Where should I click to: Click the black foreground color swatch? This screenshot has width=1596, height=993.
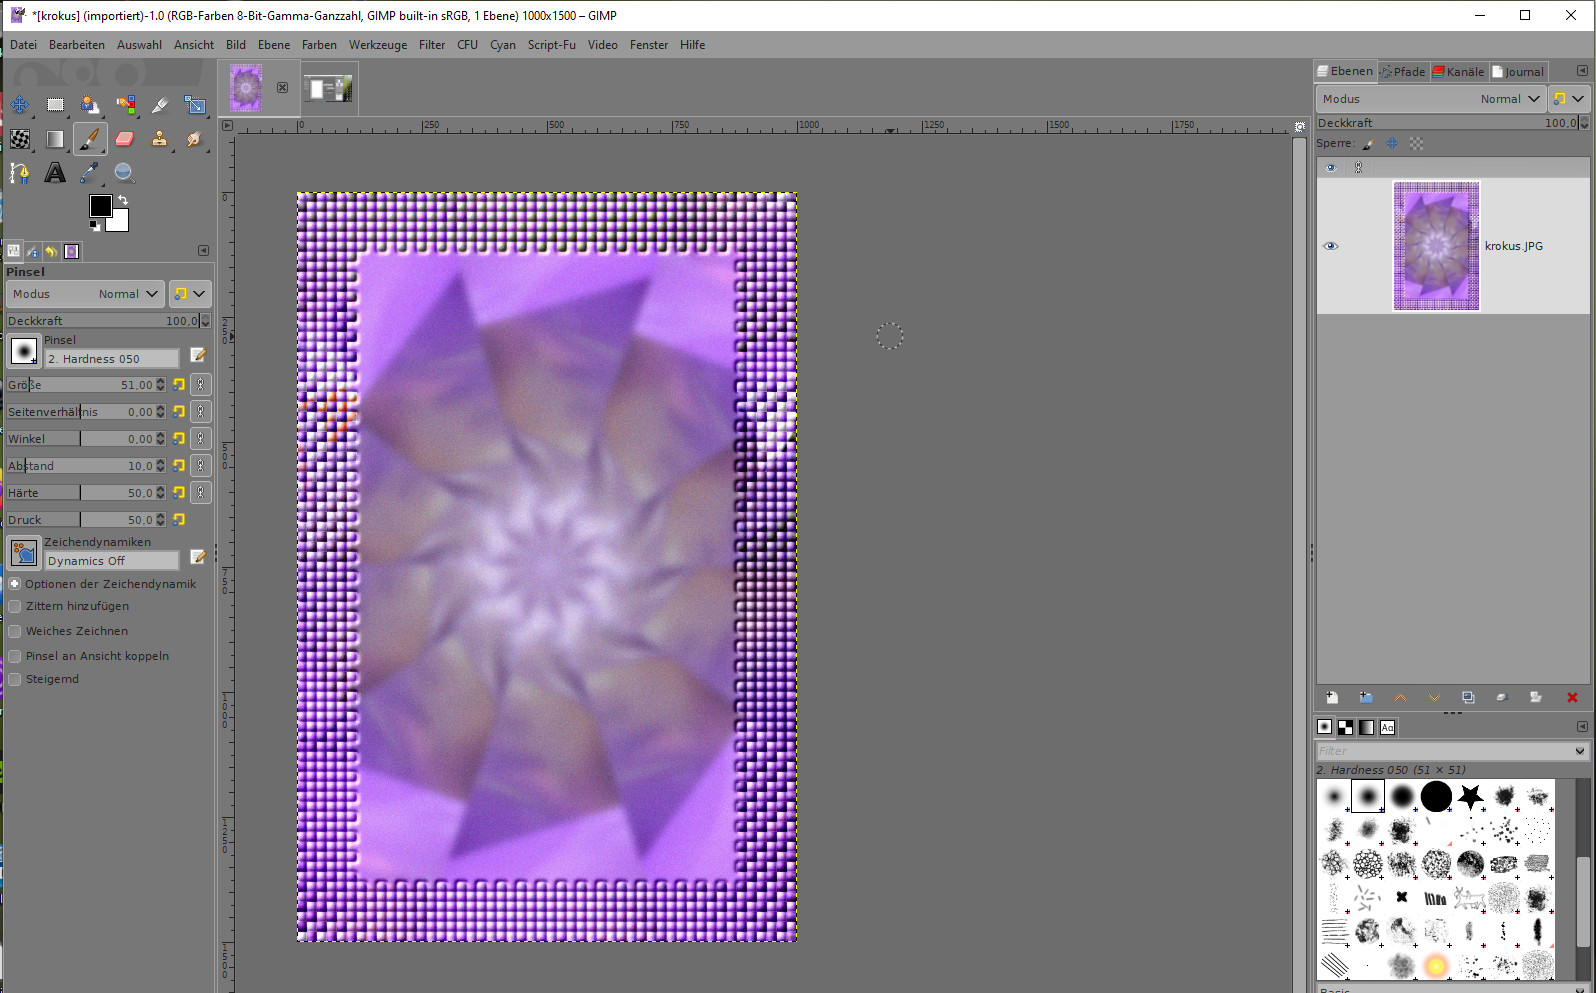pyautogui.click(x=100, y=206)
